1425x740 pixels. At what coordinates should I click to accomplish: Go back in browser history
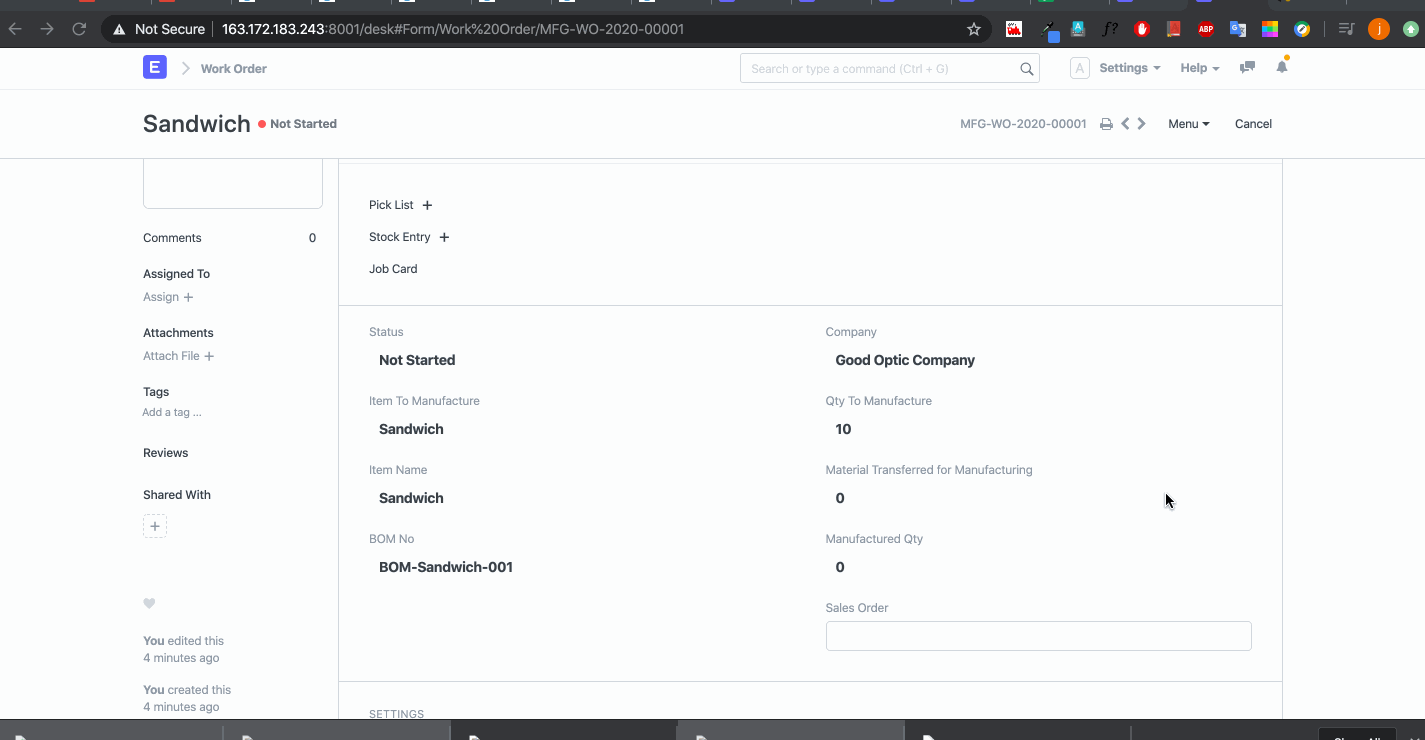coord(15,29)
